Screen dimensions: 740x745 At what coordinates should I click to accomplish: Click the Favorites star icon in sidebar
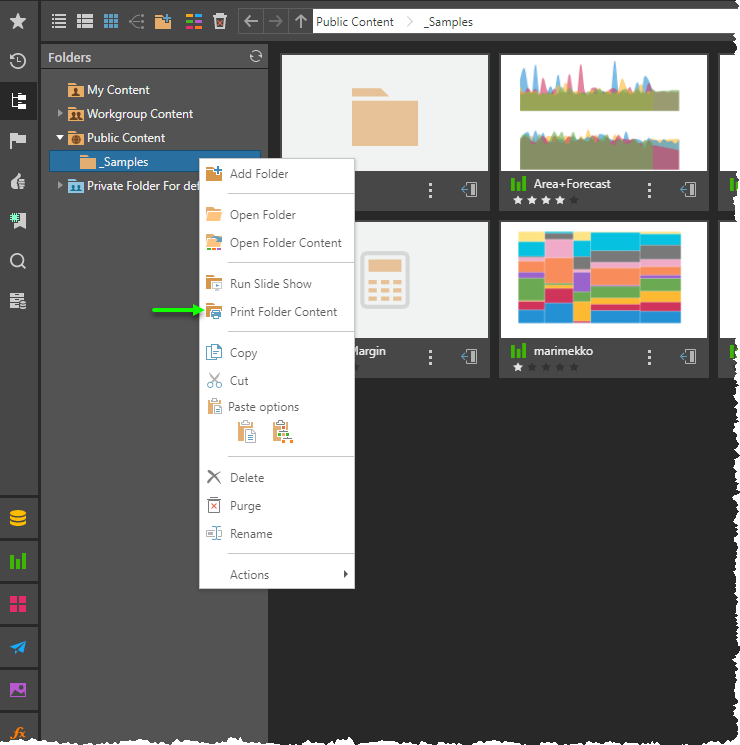[18, 21]
